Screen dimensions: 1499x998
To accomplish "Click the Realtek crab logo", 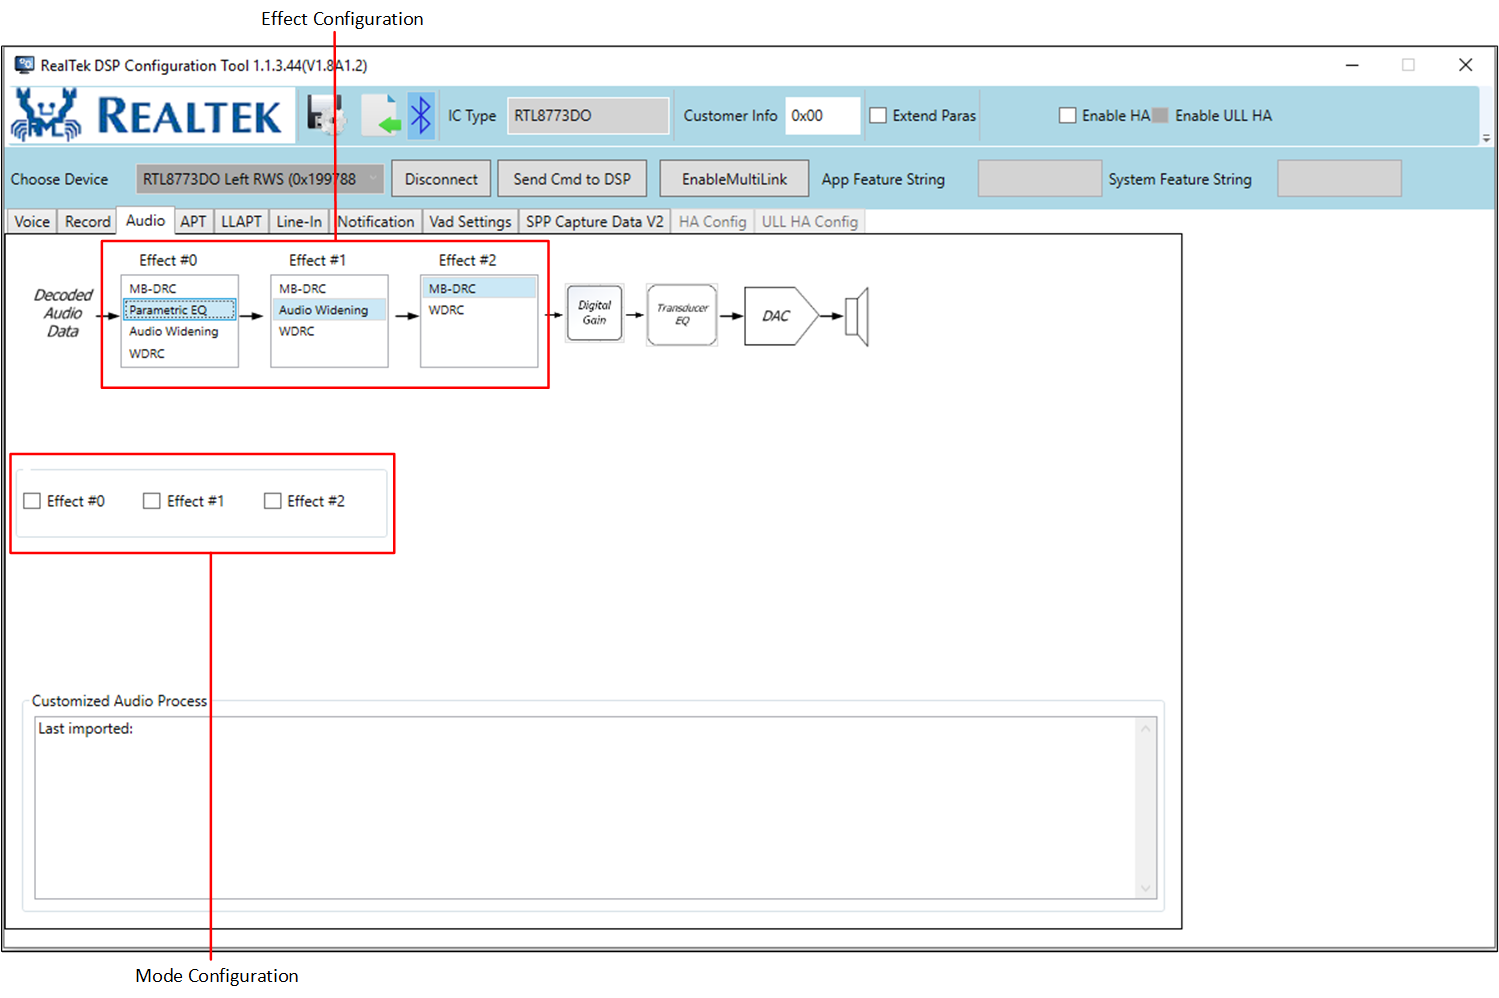I will (x=47, y=114).
